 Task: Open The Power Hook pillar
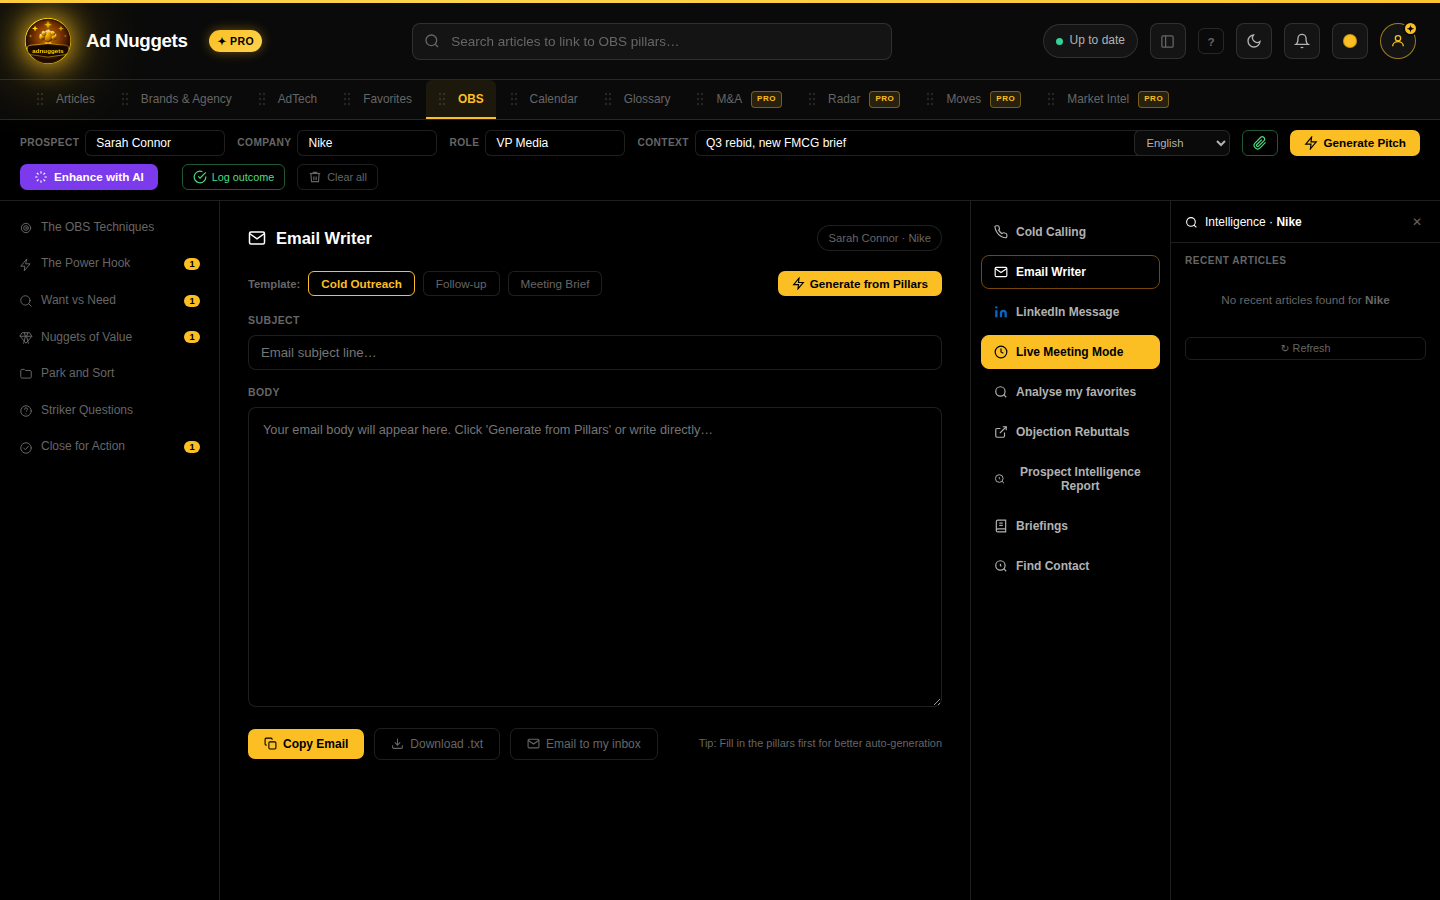click(110, 263)
